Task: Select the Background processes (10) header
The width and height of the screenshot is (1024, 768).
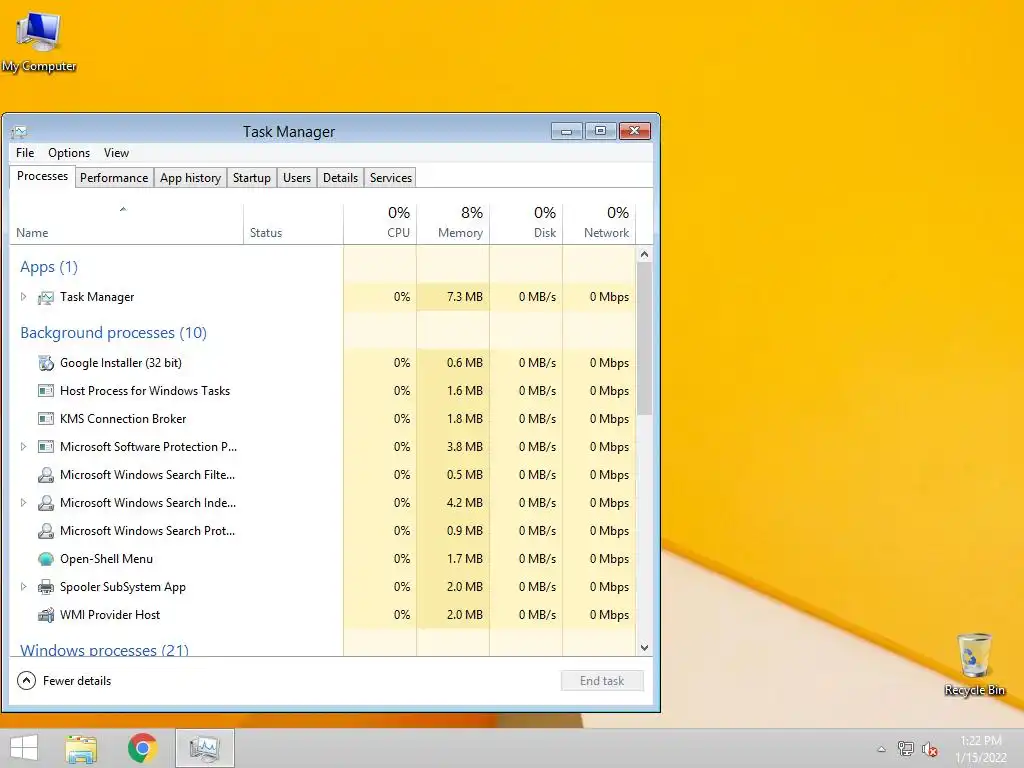Action: pyautogui.click(x=114, y=333)
